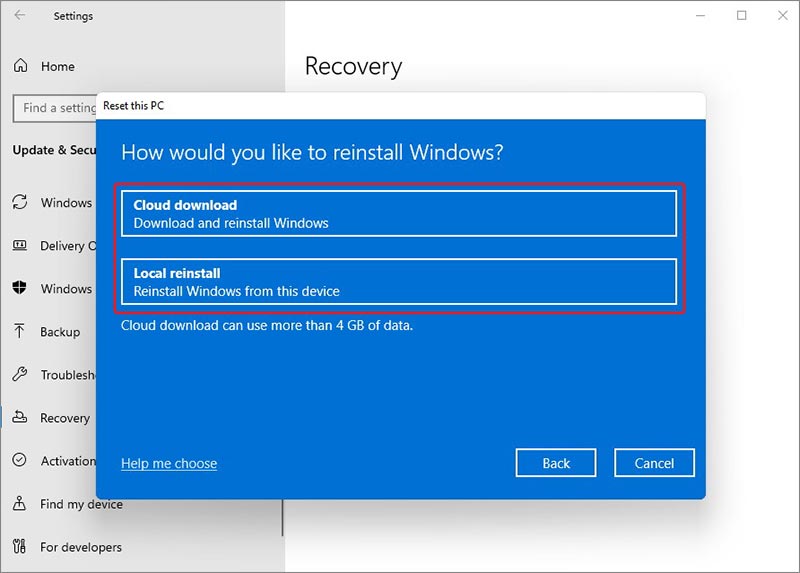Viewport: 800px width, 573px height.
Task: Choose the Local reinstall option
Action: (399, 282)
